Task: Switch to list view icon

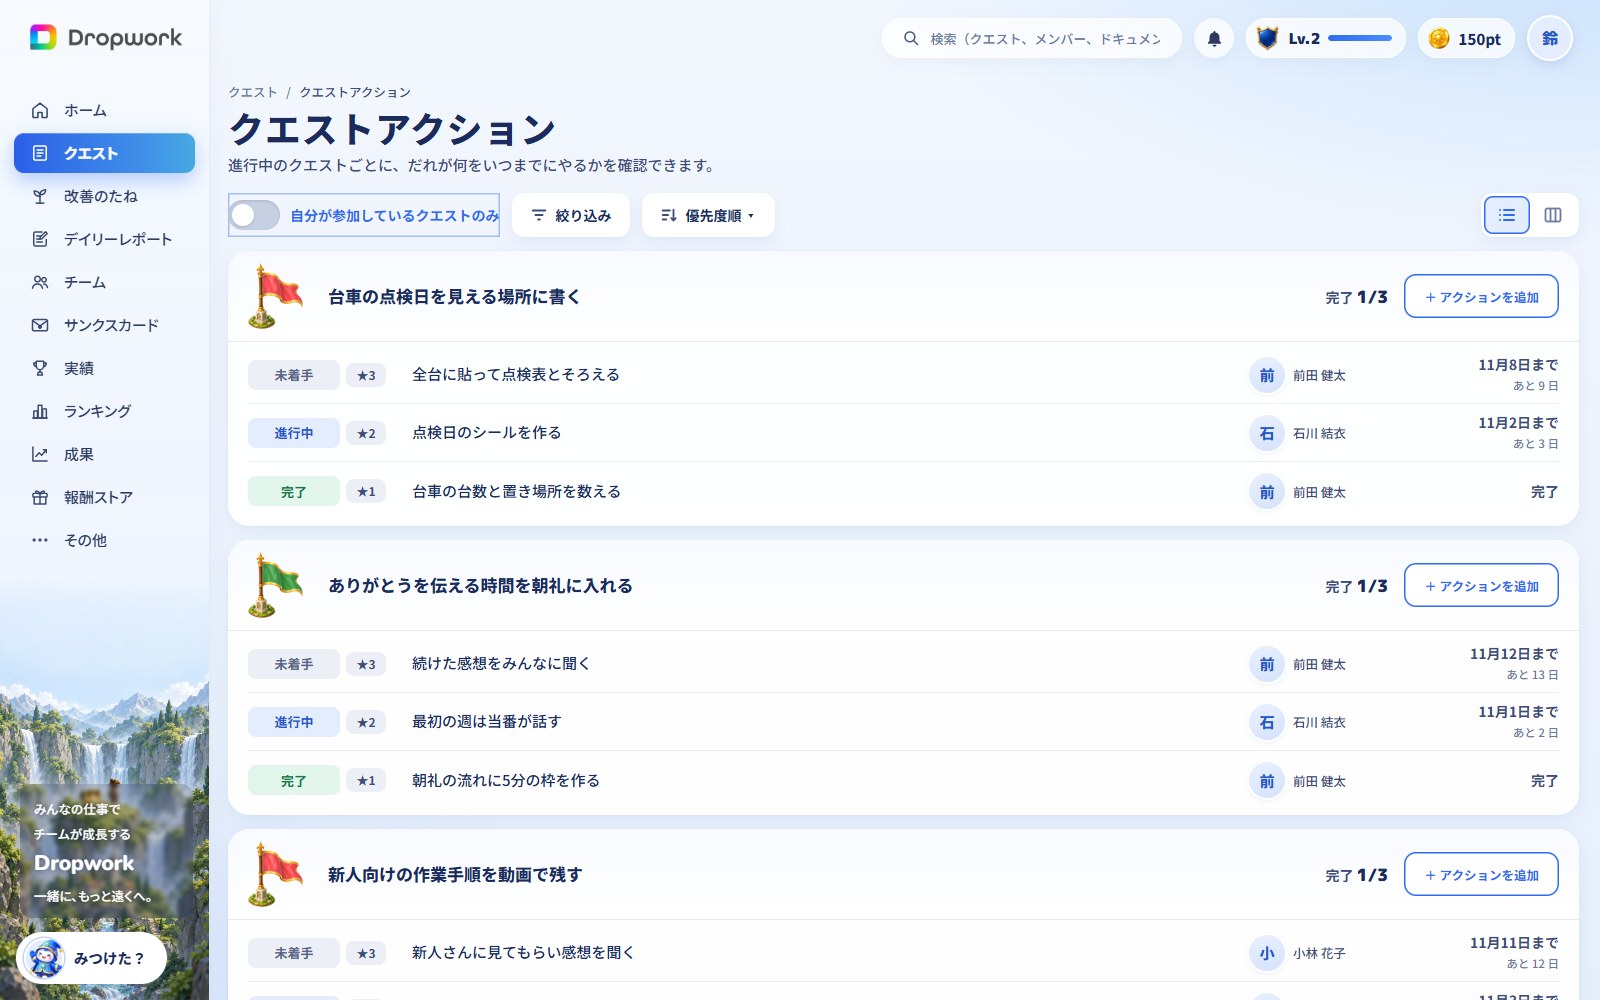Action: (x=1507, y=215)
